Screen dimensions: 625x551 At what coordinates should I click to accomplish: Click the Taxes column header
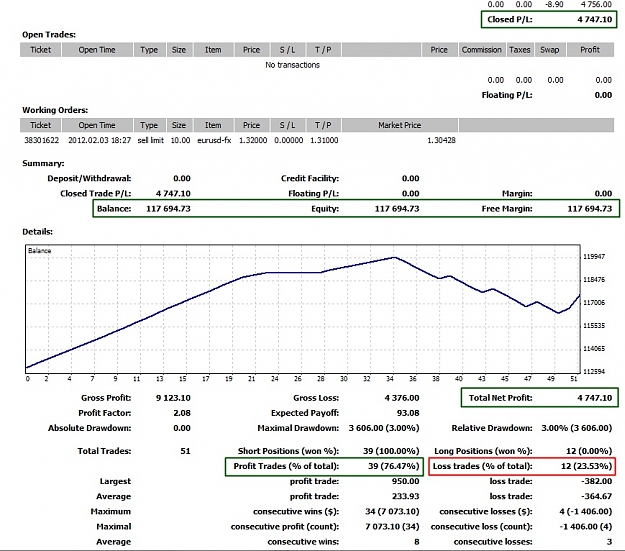(520, 50)
